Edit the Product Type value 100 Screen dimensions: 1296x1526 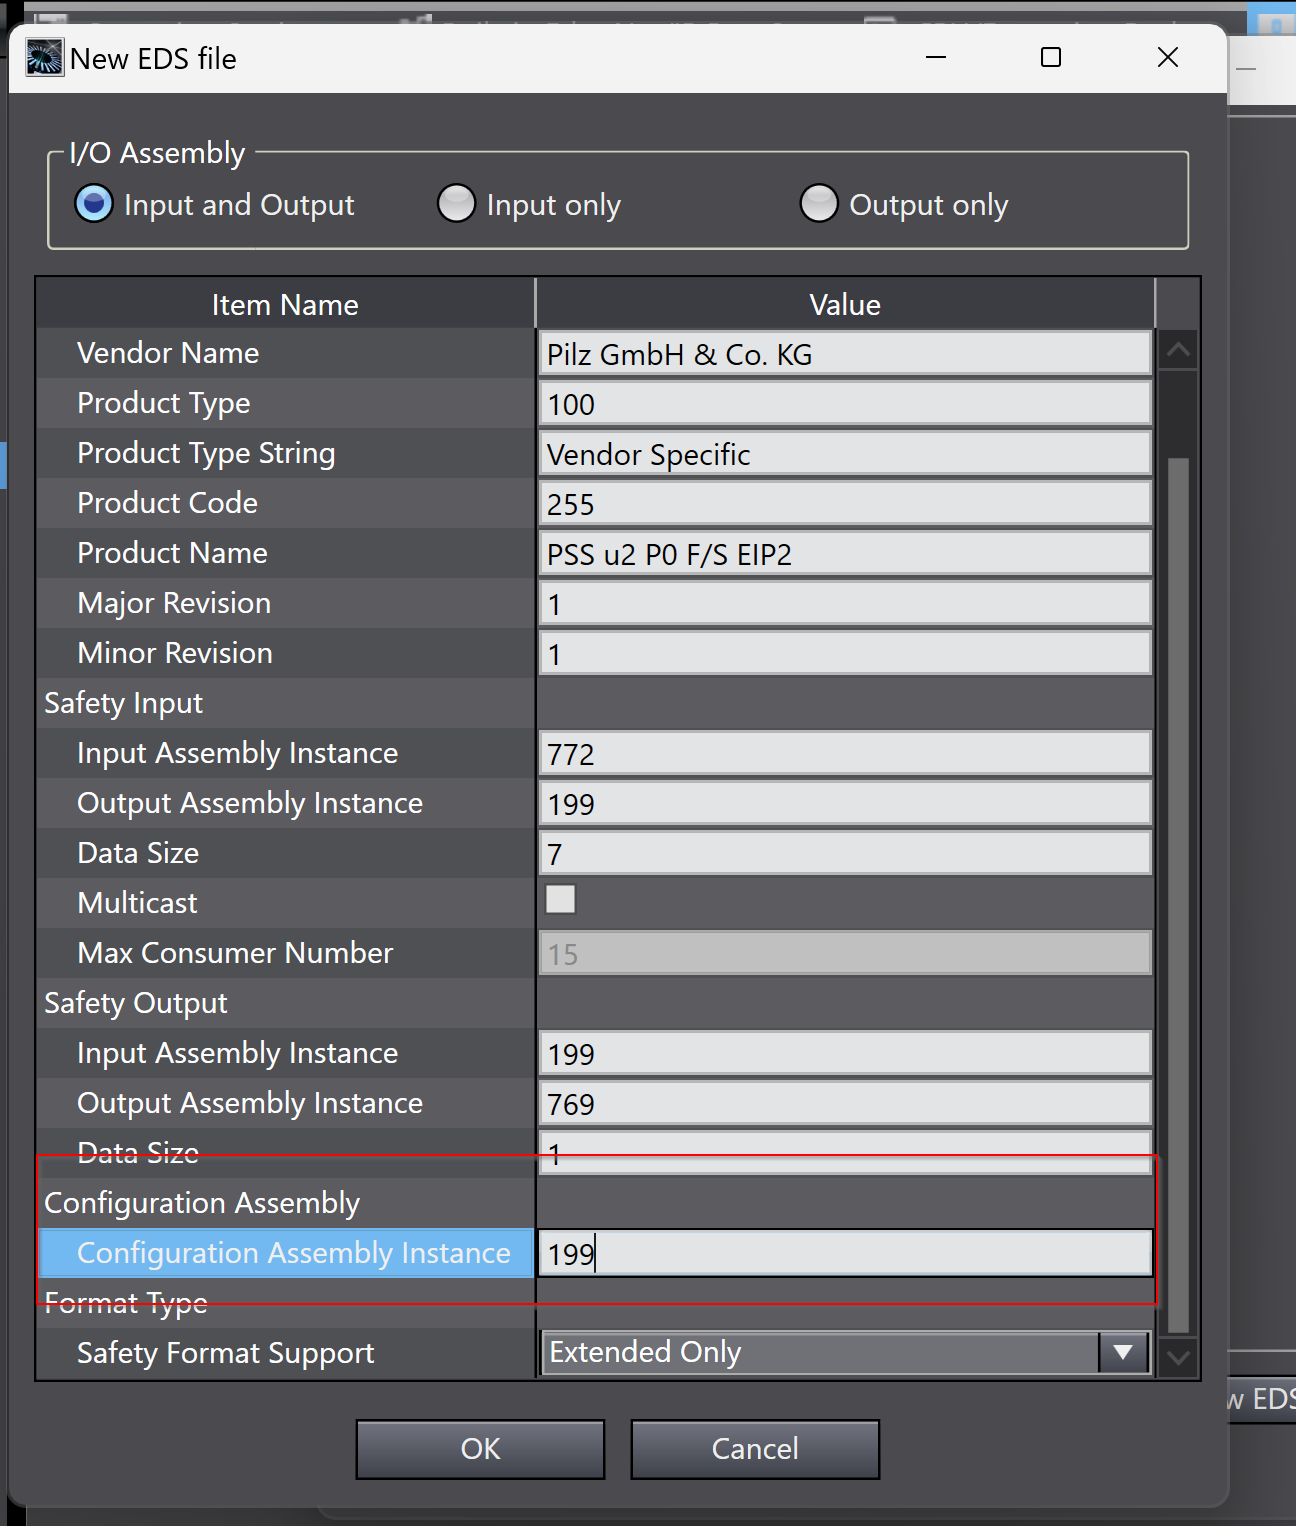click(845, 404)
